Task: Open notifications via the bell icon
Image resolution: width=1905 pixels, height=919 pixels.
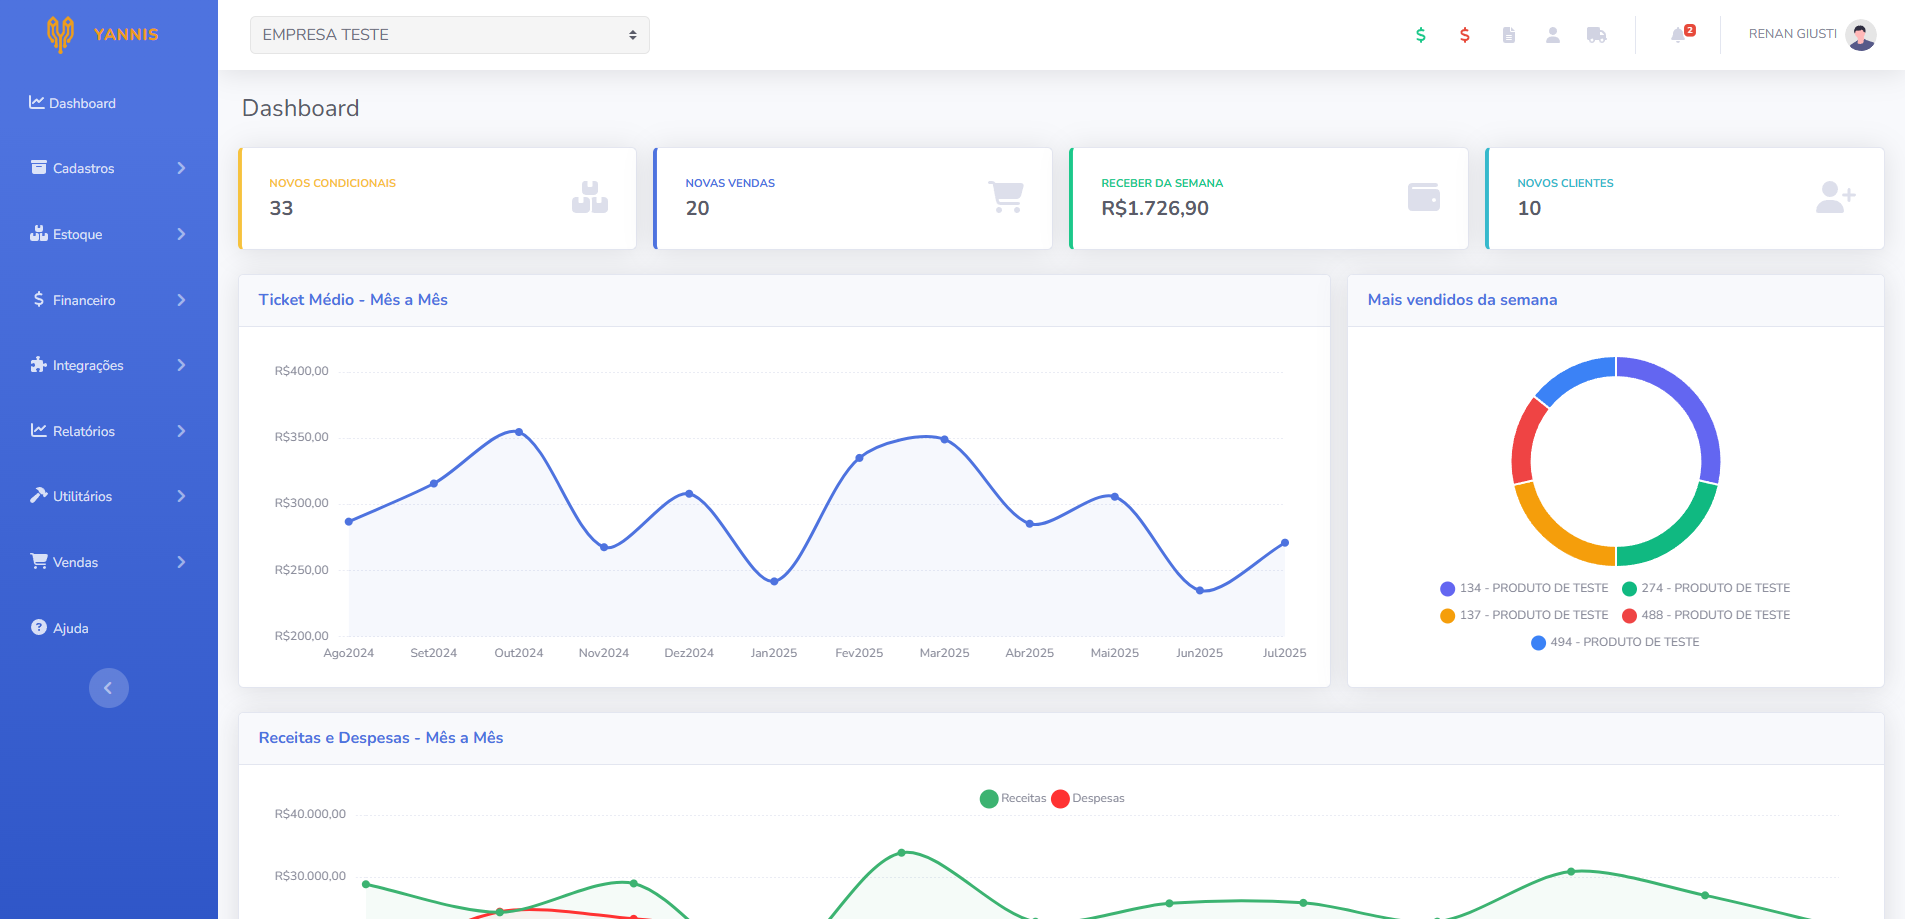Action: (1680, 34)
